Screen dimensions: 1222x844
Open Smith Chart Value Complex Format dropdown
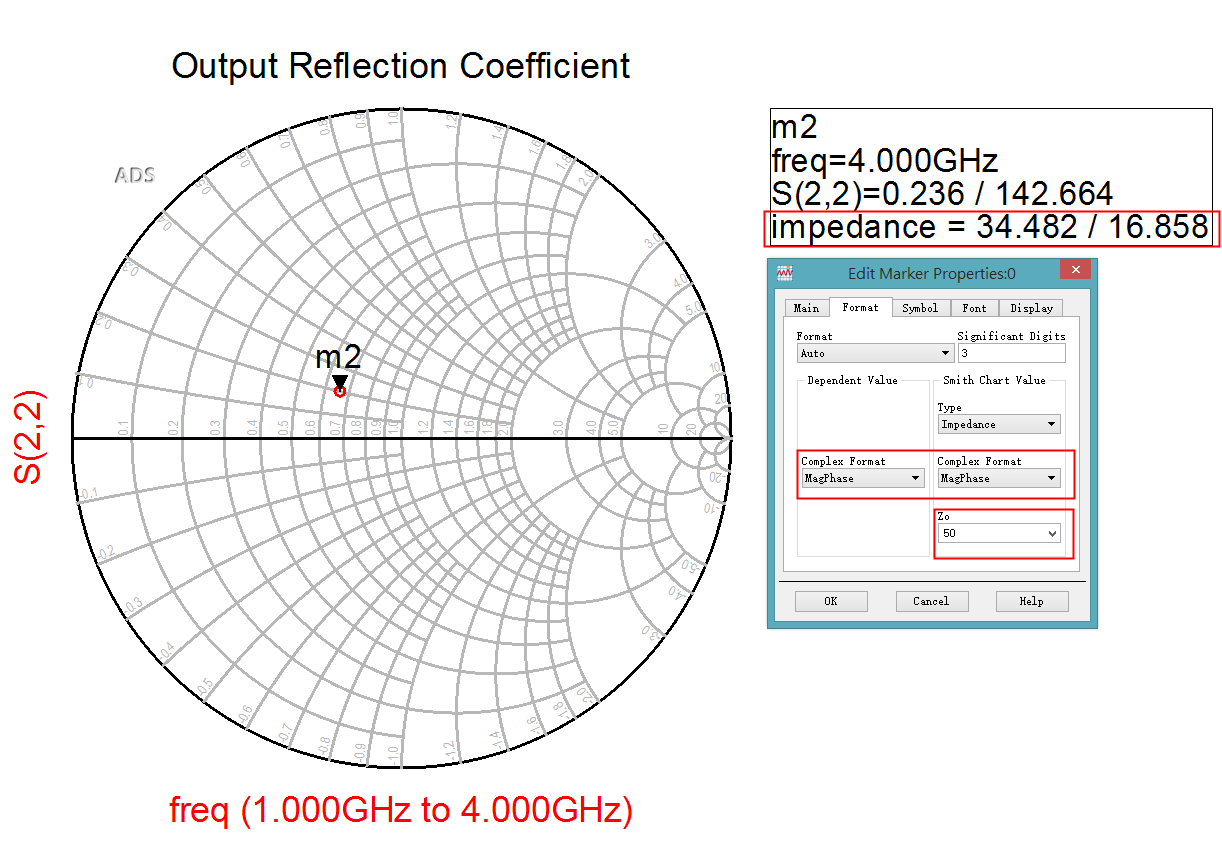998,478
